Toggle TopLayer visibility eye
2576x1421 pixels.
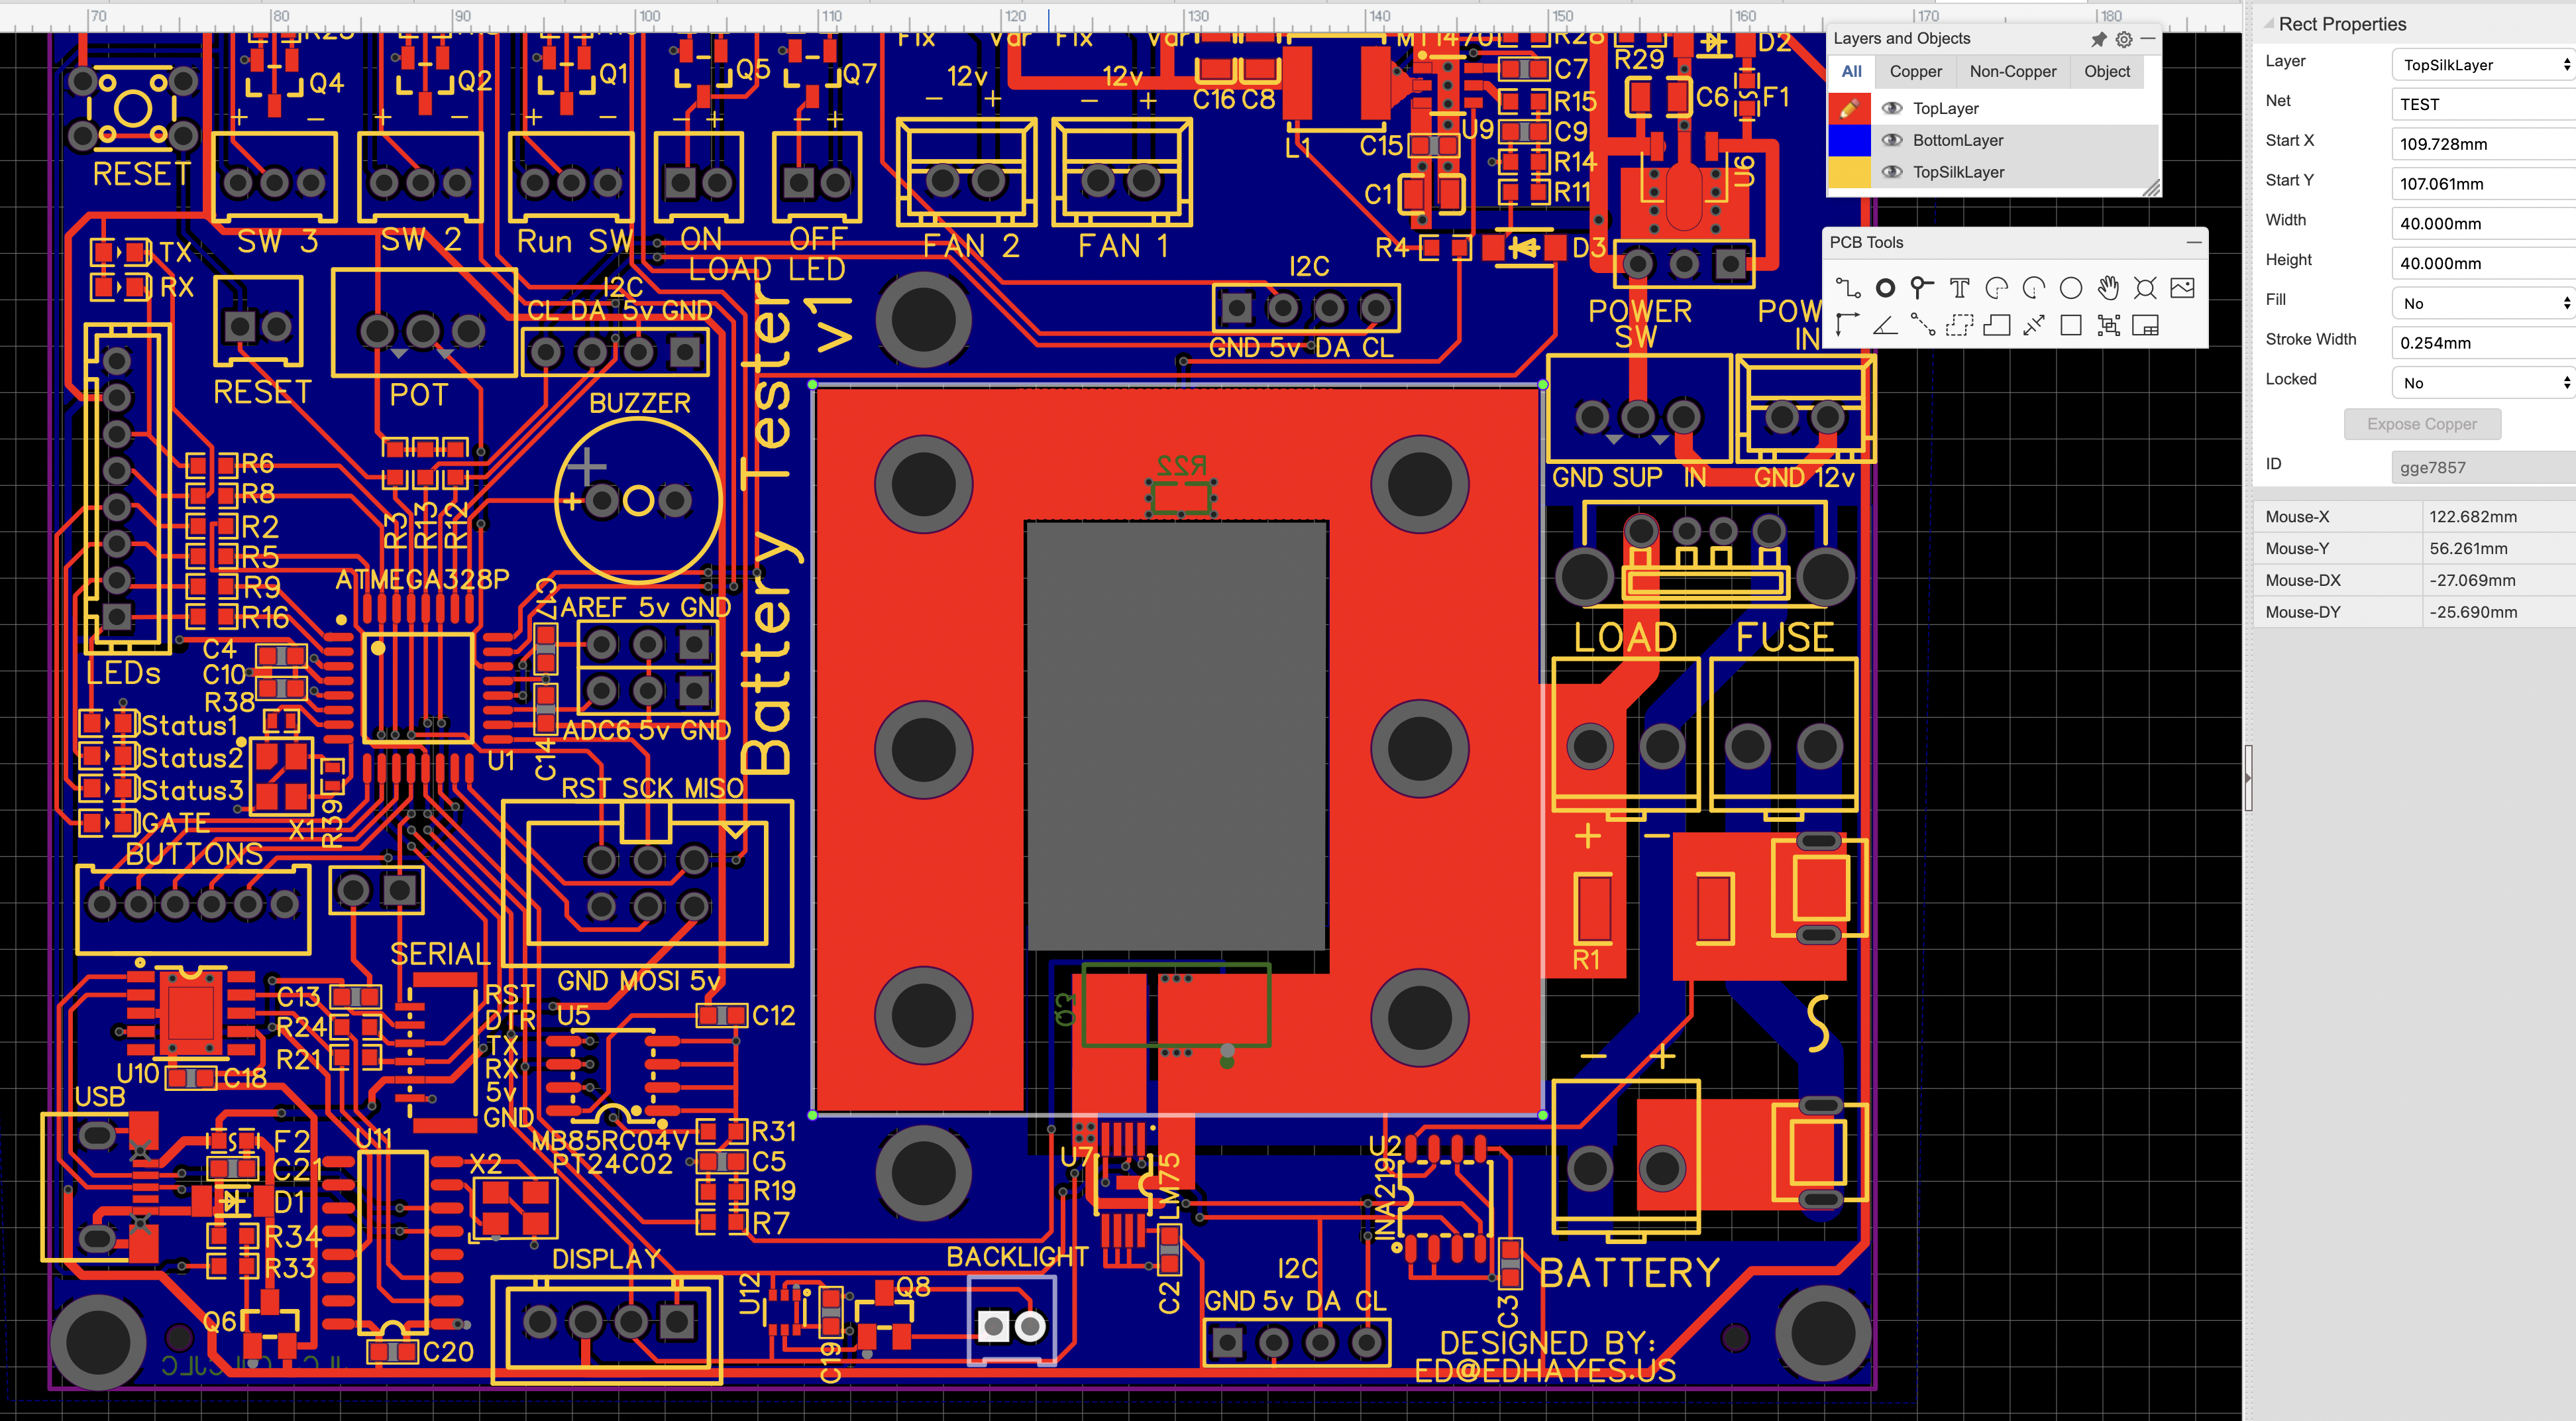point(1892,108)
